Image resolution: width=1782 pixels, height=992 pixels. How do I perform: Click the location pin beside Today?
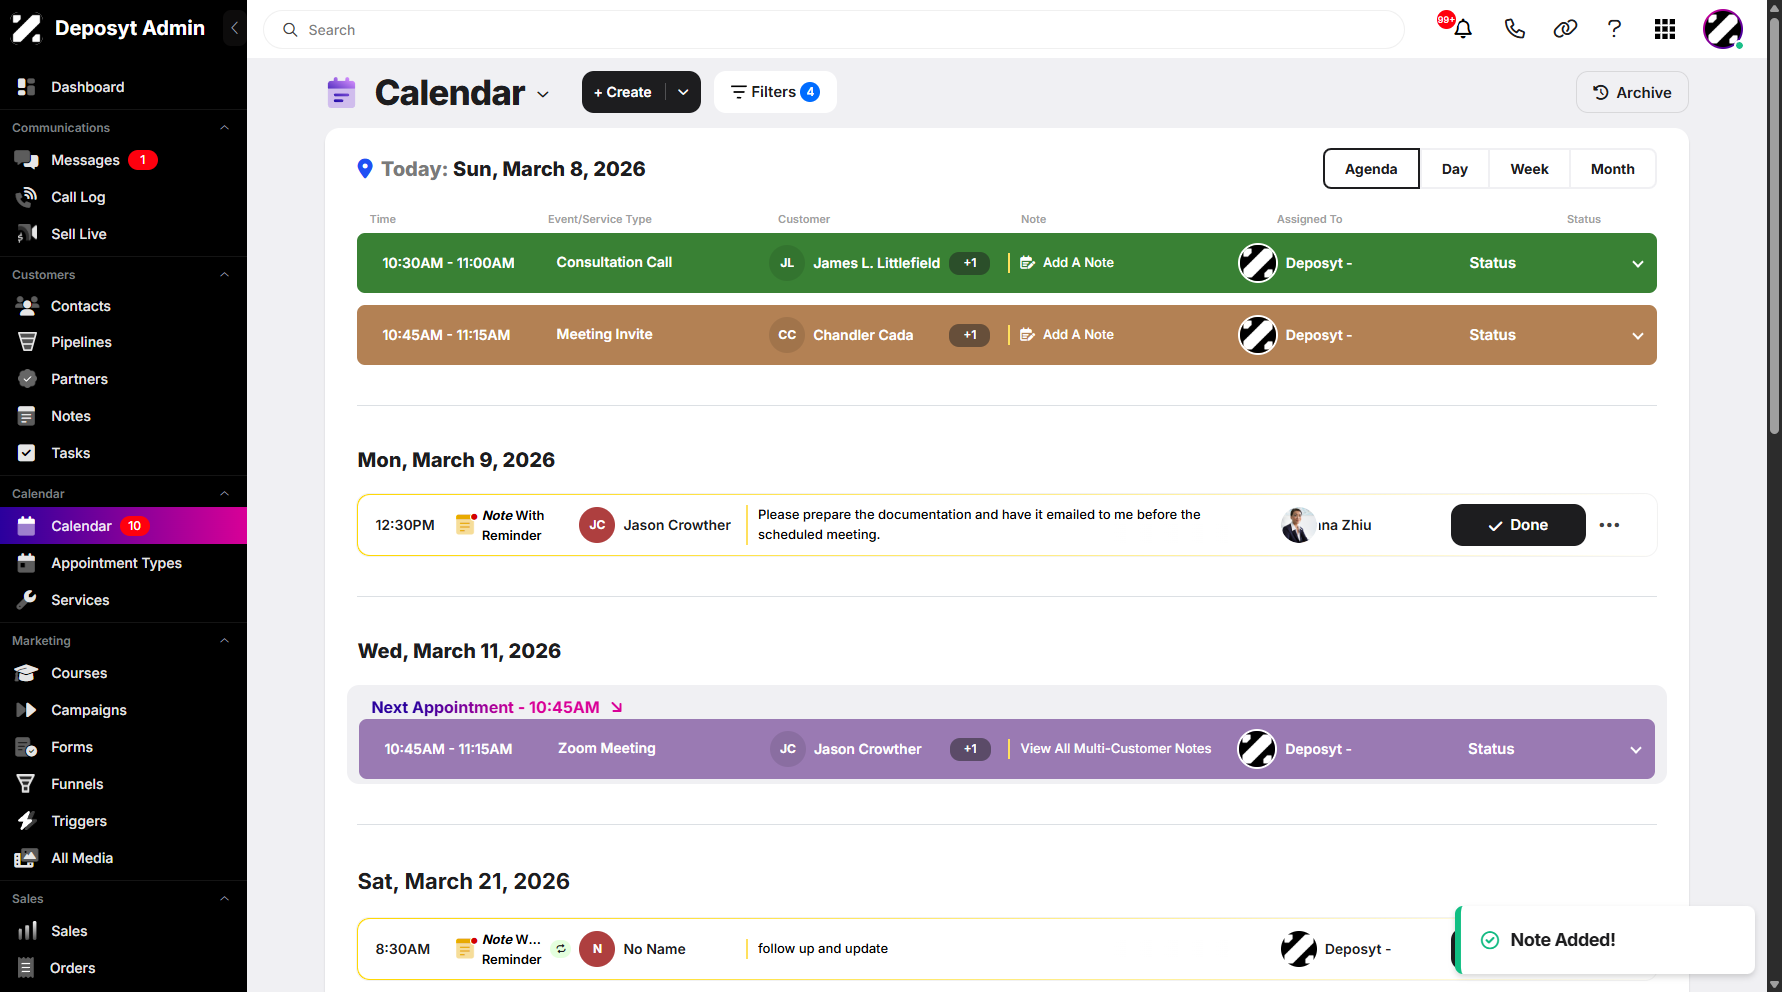click(x=365, y=169)
